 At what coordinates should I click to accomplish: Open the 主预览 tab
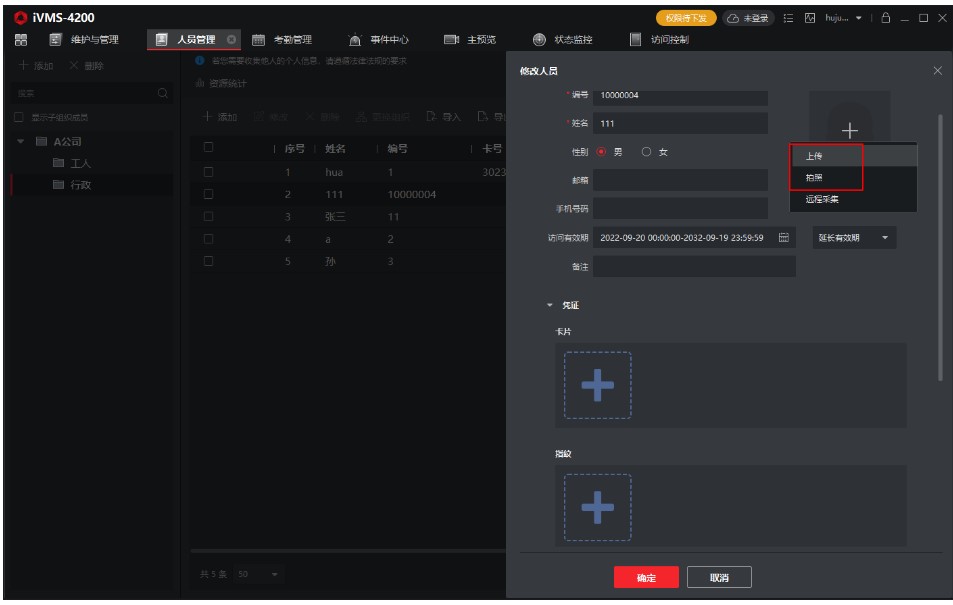pyautogui.click(x=470, y=40)
